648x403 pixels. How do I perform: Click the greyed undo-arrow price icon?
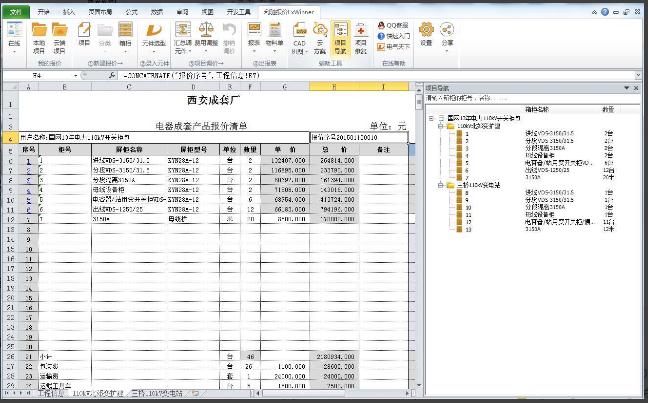tap(229, 30)
